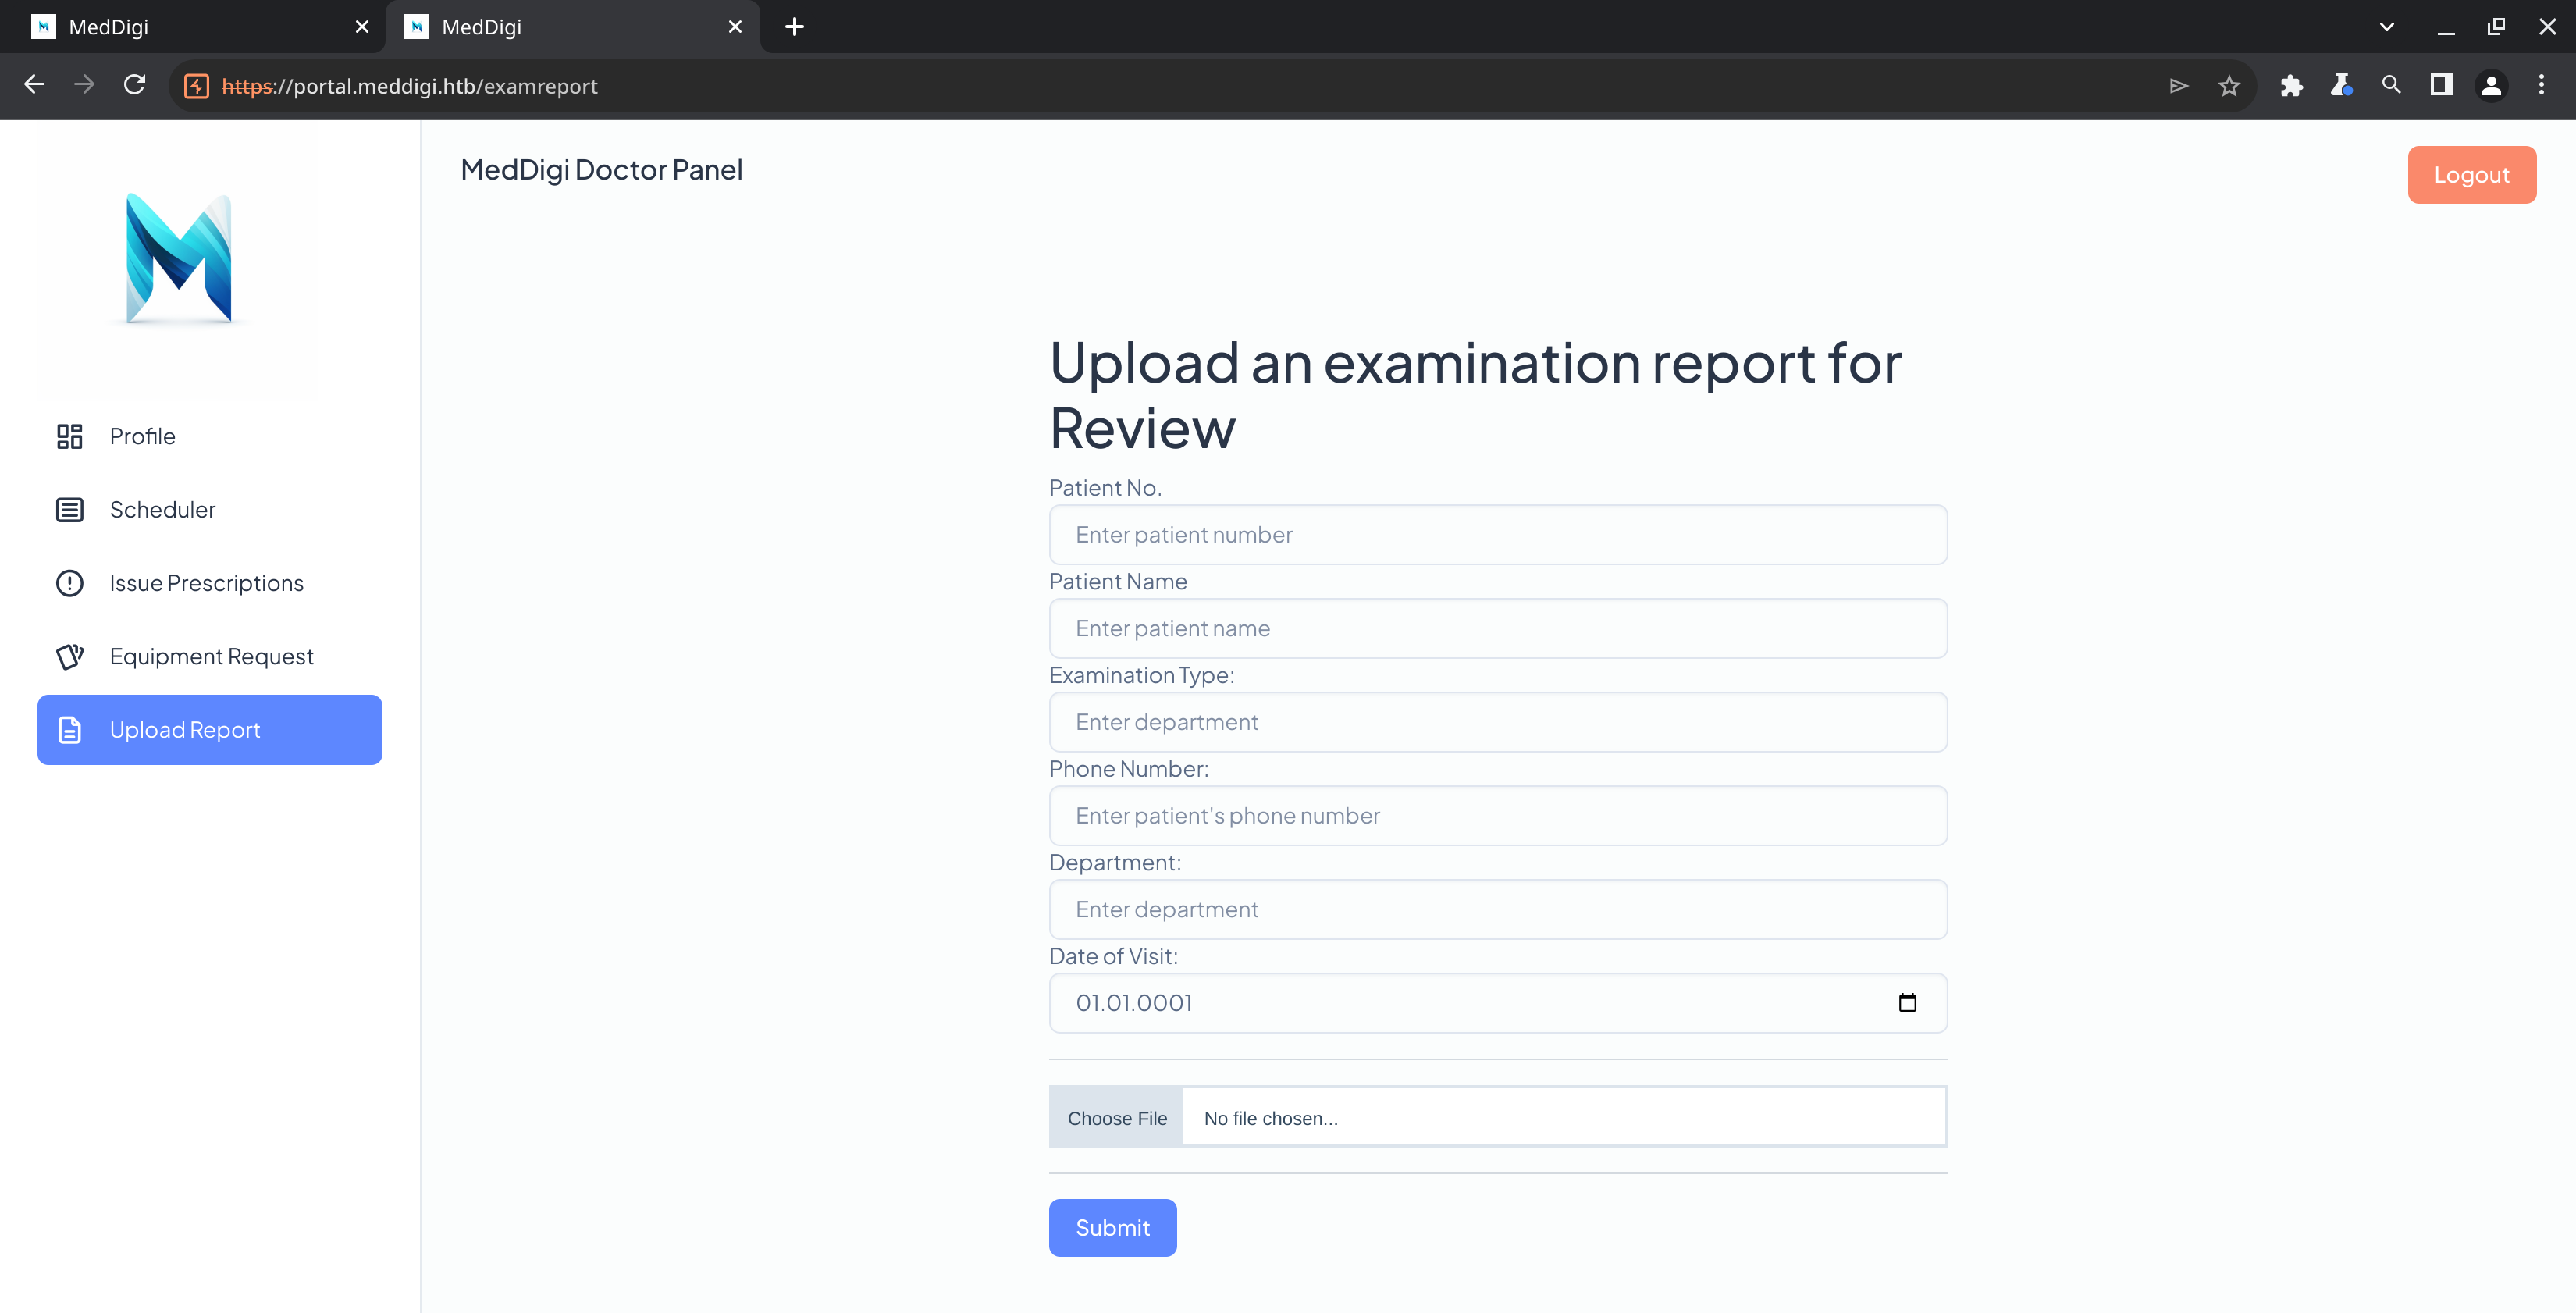Screen dimensions: 2576x1313
Task: Open the browser Extensions puzzle icon
Action: point(2291,86)
